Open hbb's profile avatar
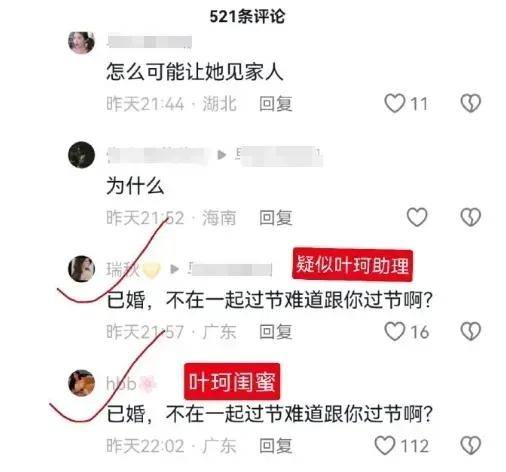The image size is (506, 472). [x=81, y=383]
